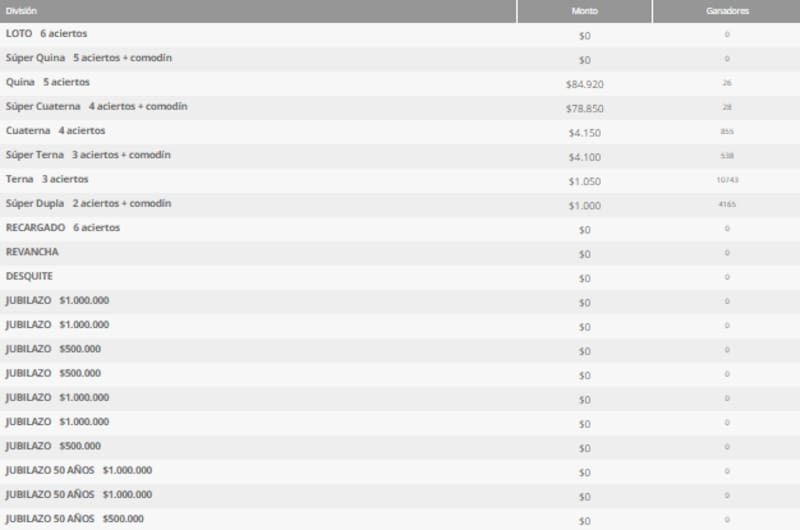This screenshot has width=800, height=530.
Task: Click the 10743 winners count
Action: pos(726,181)
